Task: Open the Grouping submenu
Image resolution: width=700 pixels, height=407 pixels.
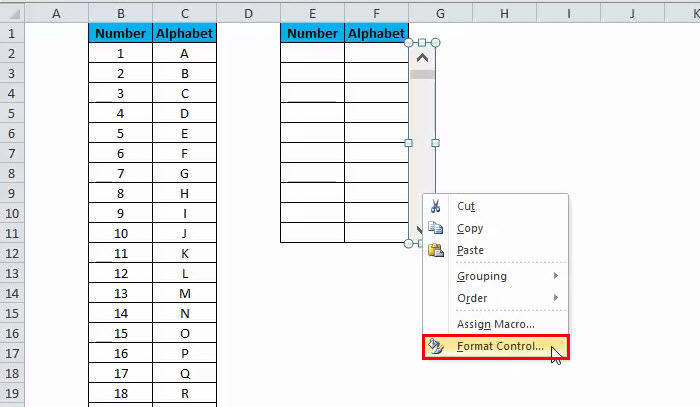Action: (496, 276)
